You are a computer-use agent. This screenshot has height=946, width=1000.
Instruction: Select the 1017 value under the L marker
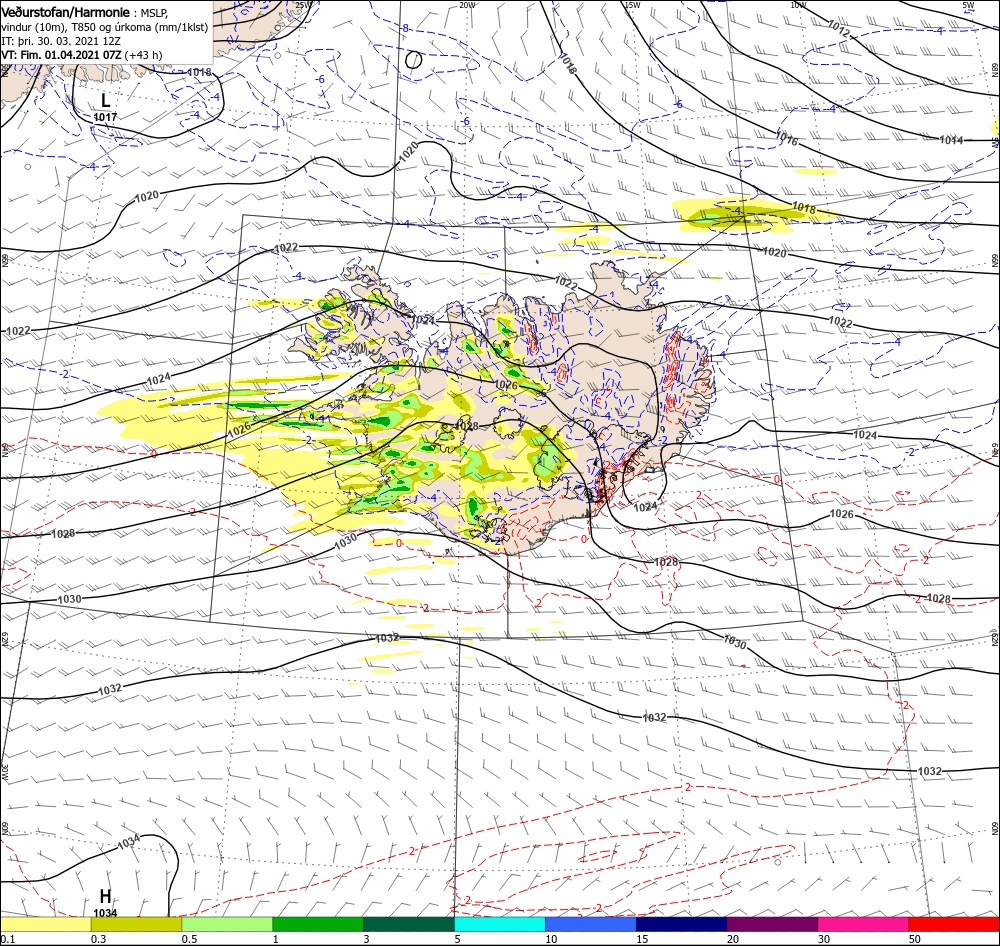(x=105, y=117)
